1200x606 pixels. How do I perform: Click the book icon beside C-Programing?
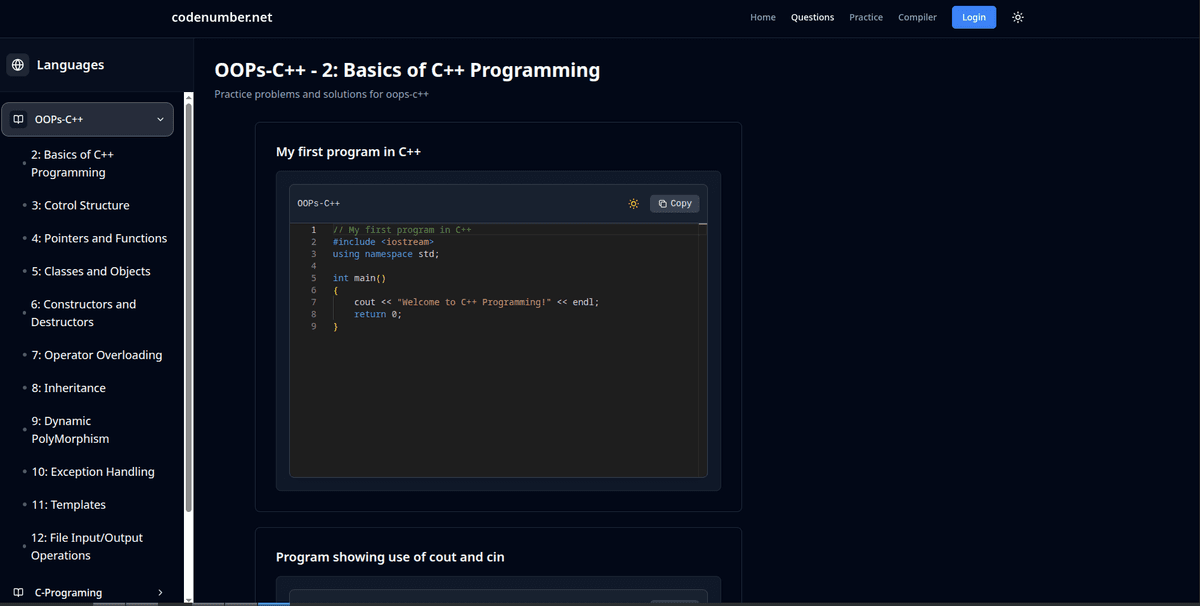click(17, 592)
